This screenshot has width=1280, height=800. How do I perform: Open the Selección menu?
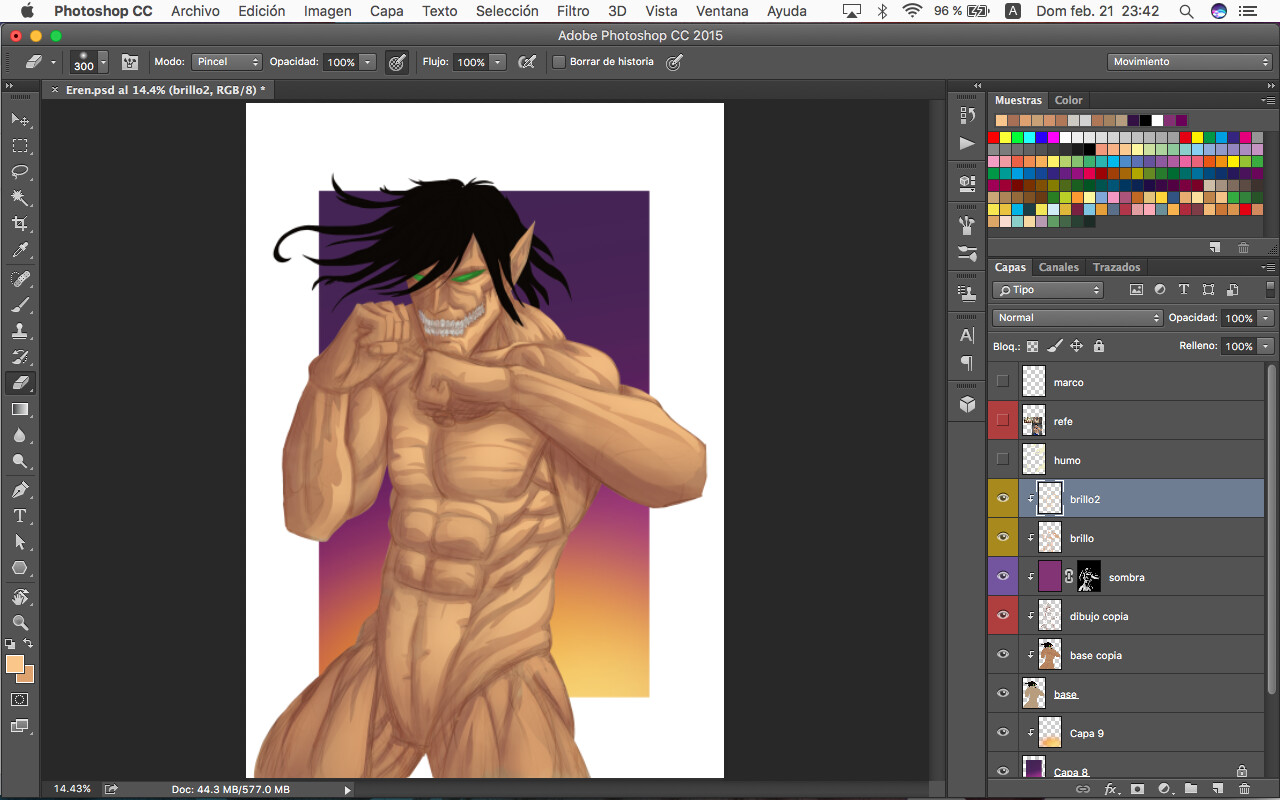tap(507, 11)
